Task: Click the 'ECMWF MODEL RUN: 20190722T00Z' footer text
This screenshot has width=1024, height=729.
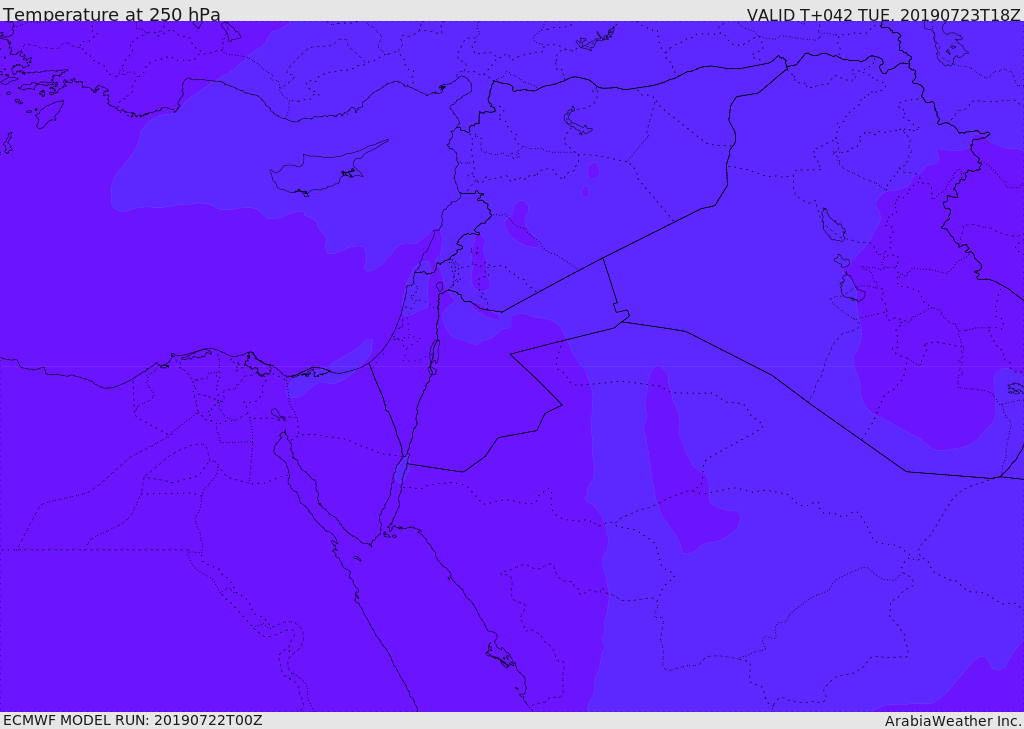Action: [x=133, y=721]
